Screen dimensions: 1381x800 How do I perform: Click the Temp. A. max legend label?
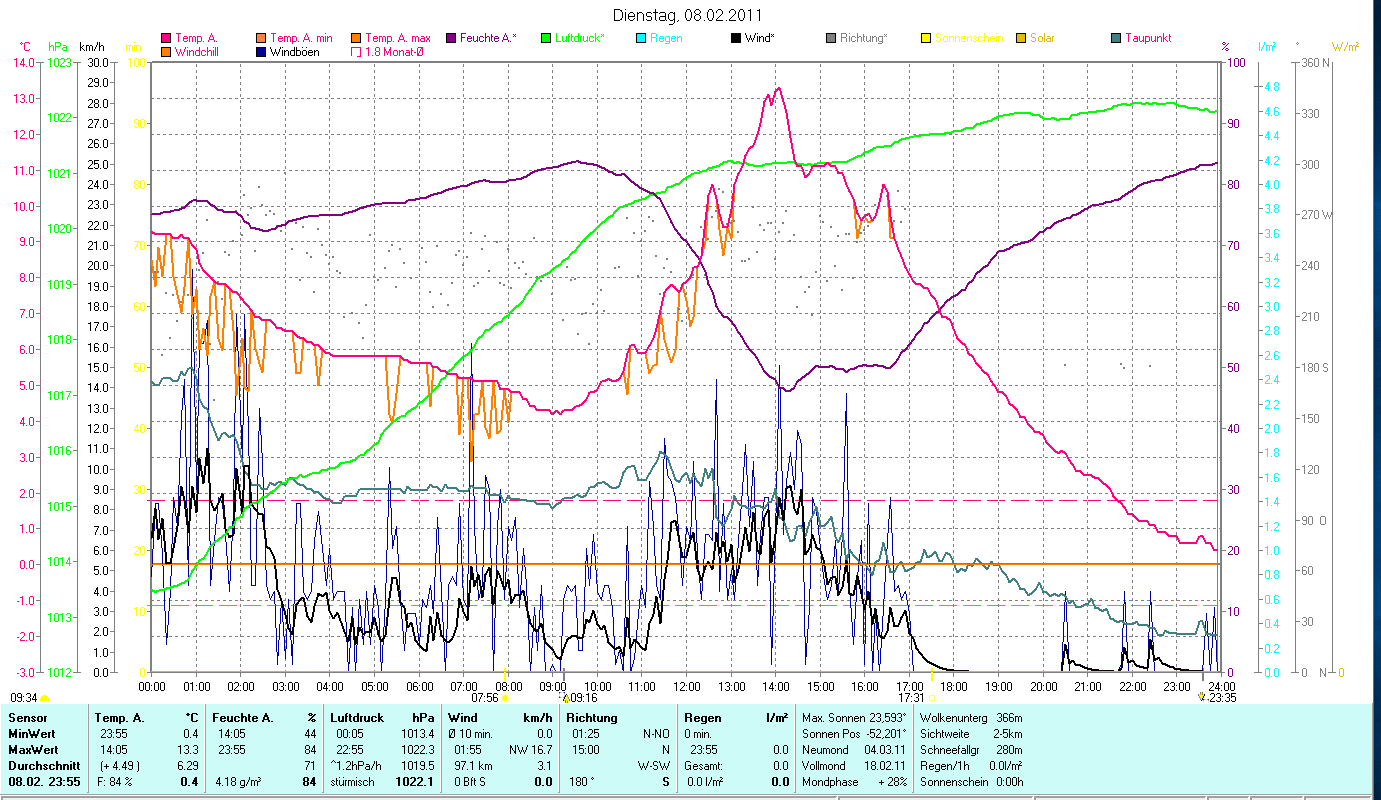click(397, 38)
